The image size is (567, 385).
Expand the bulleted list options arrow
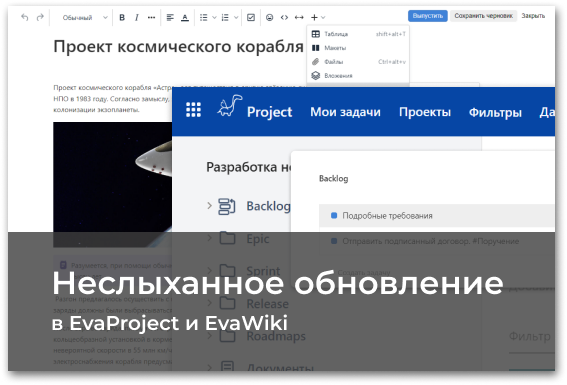coord(214,17)
